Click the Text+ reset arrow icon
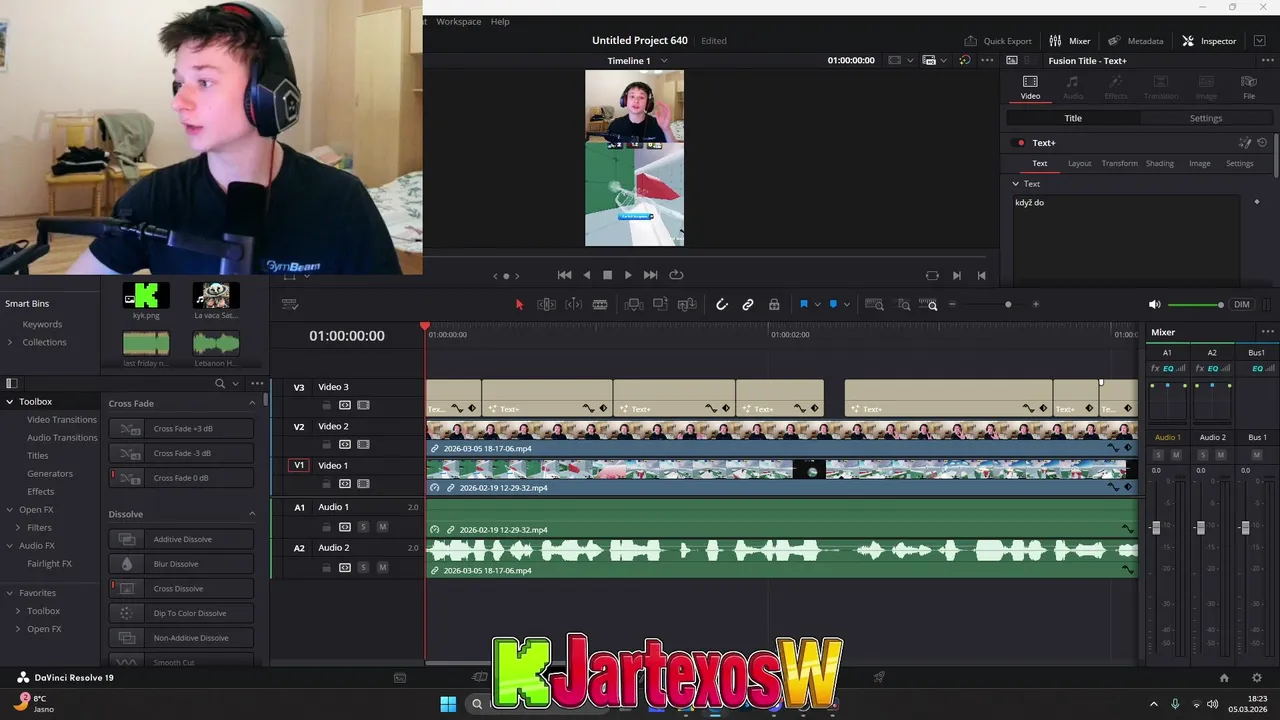Viewport: 1280px width, 720px height. click(1262, 143)
